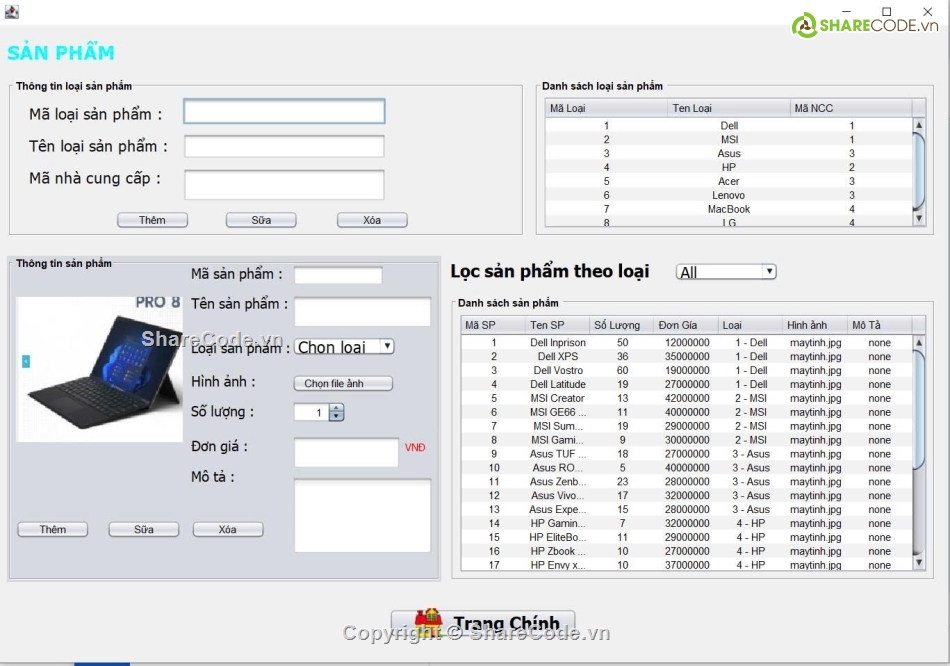Focus the Mã nhà cung cấp field

[284, 185]
